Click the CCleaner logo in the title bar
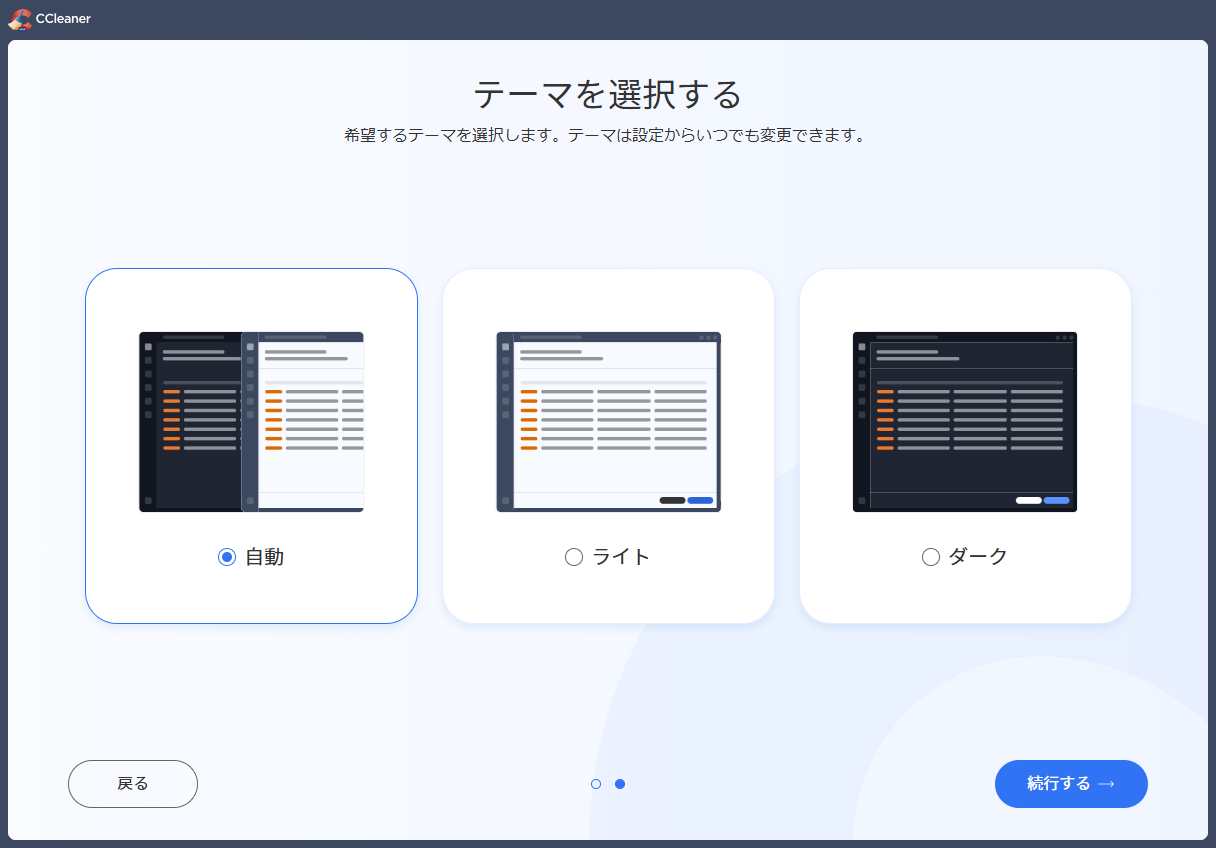Image resolution: width=1216 pixels, height=848 pixels. (x=18, y=18)
